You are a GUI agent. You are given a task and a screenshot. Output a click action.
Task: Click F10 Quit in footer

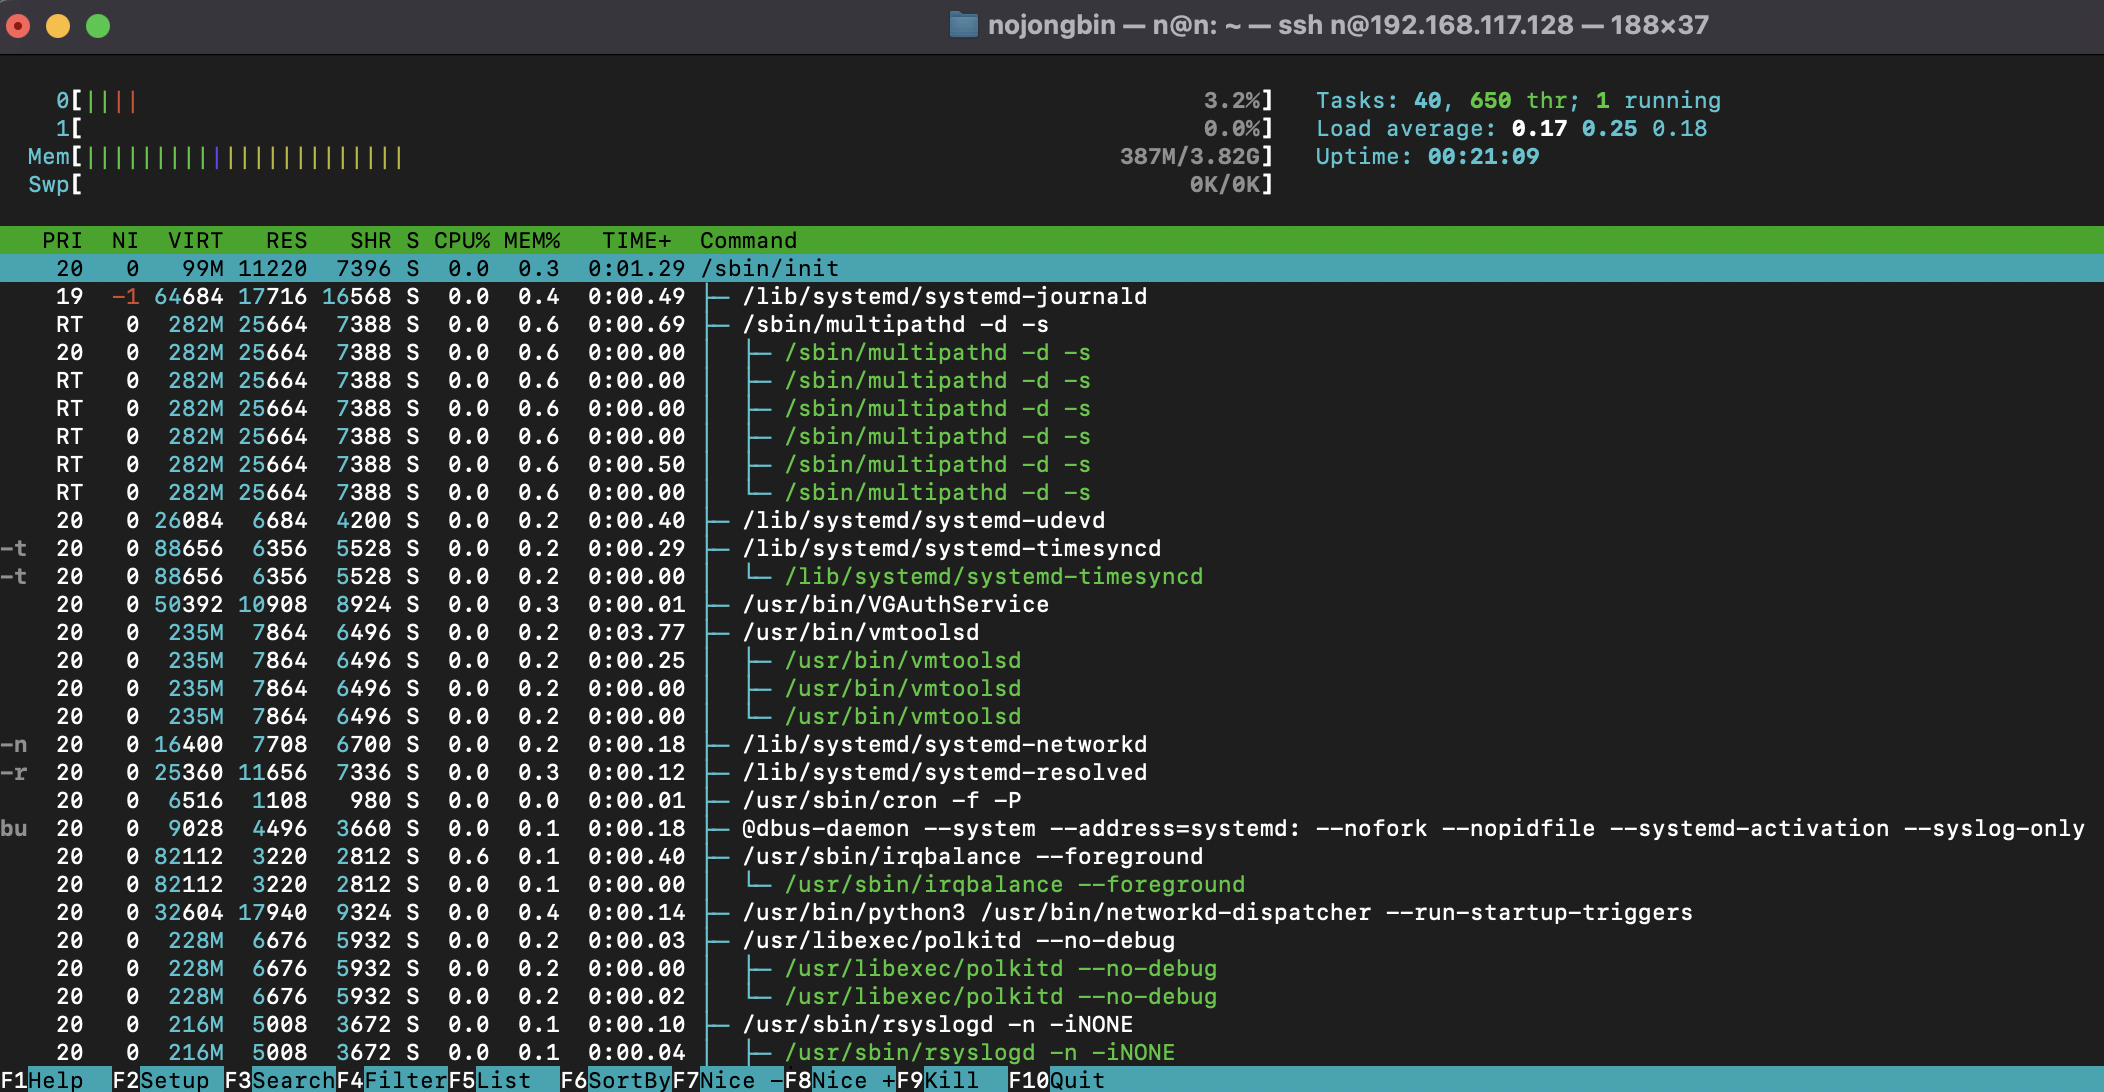(1056, 1080)
